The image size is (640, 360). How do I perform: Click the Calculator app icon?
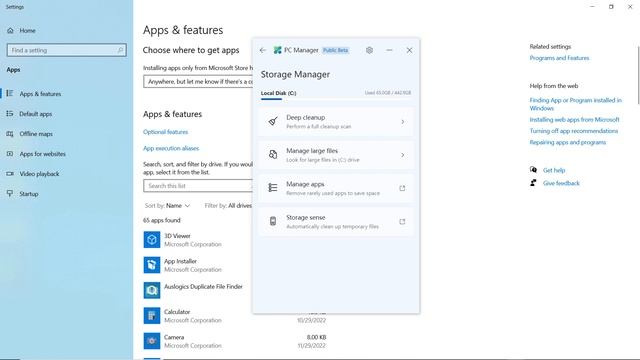[x=152, y=316]
